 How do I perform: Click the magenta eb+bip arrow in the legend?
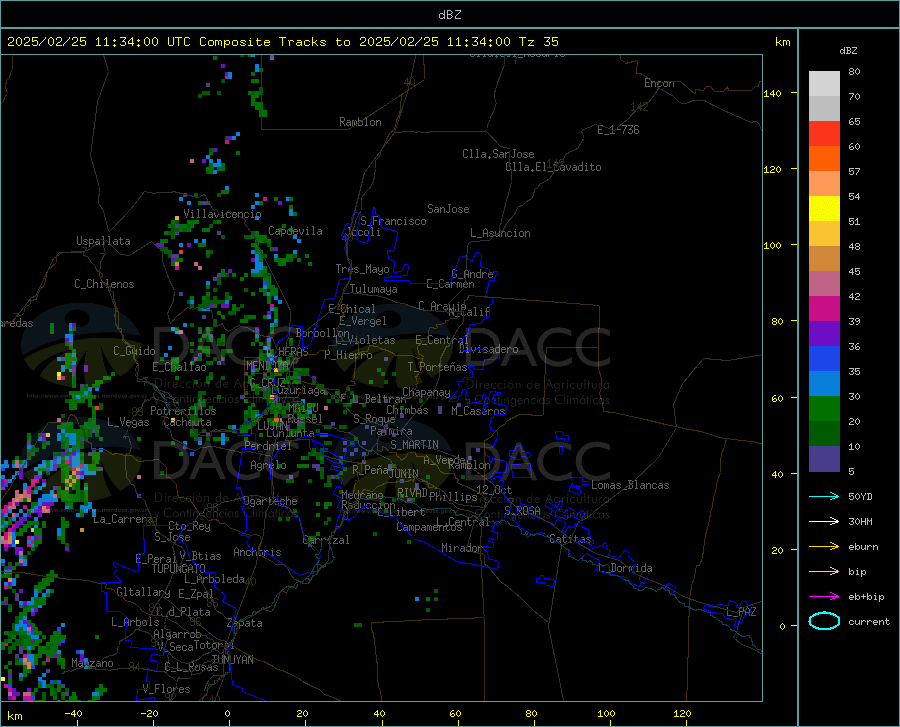coord(824,597)
